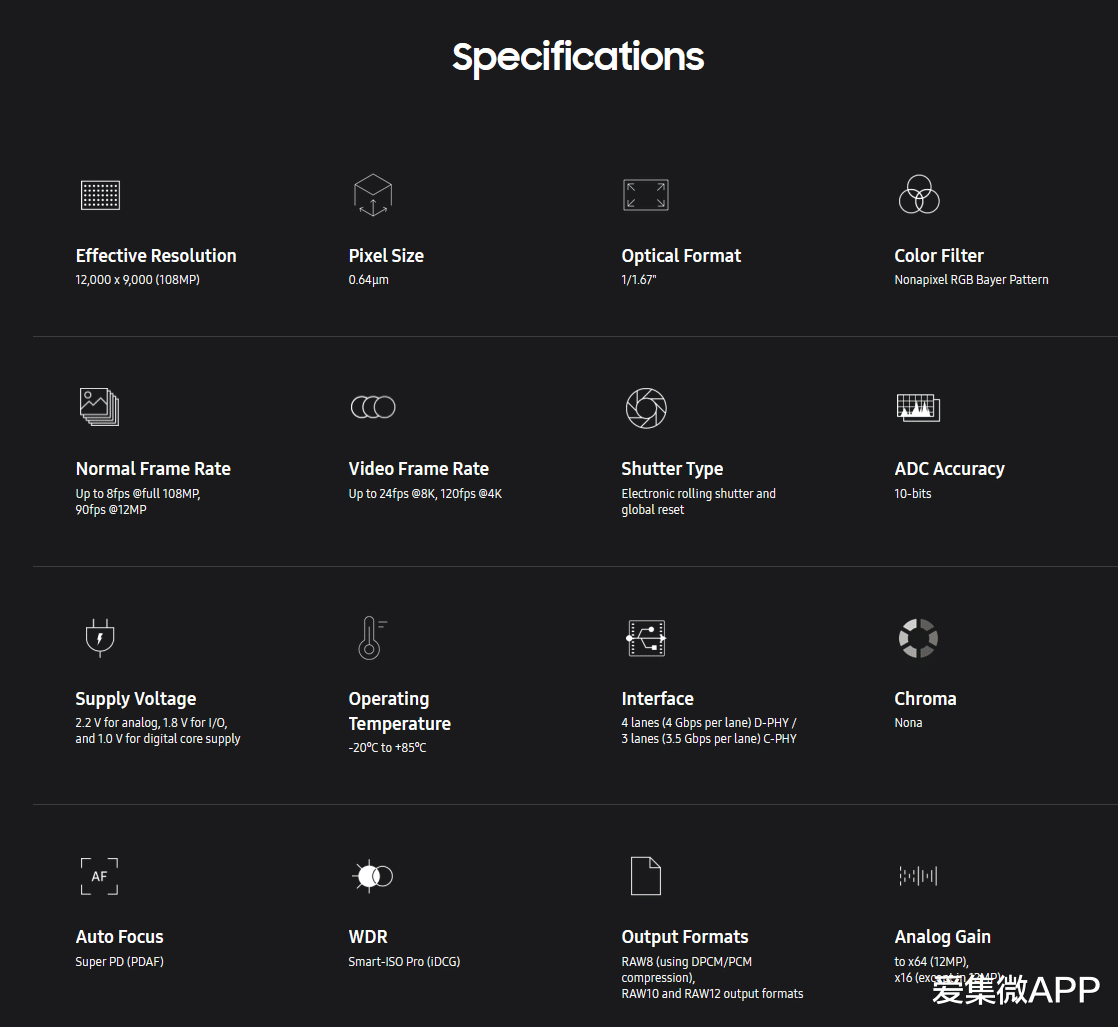The height and width of the screenshot is (1027, 1118).
Task: Click the WDR sun-and-circle icon
Action: pos(373,876)
